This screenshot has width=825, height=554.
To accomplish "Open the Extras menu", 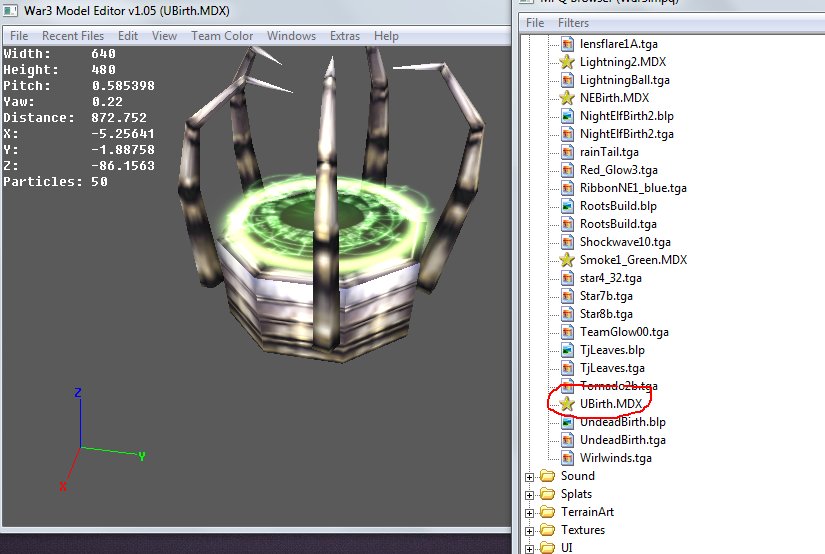I will pos(345,36).
